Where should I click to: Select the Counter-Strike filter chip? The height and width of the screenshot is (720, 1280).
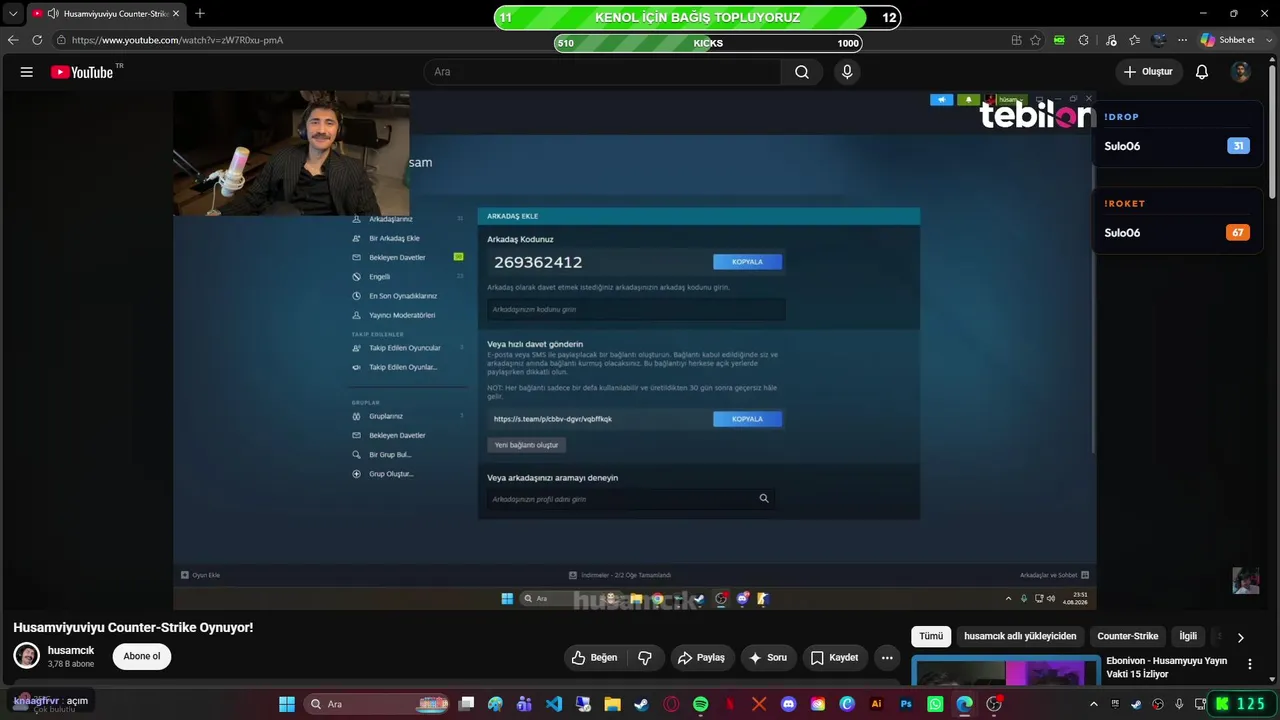[1128, 636]
